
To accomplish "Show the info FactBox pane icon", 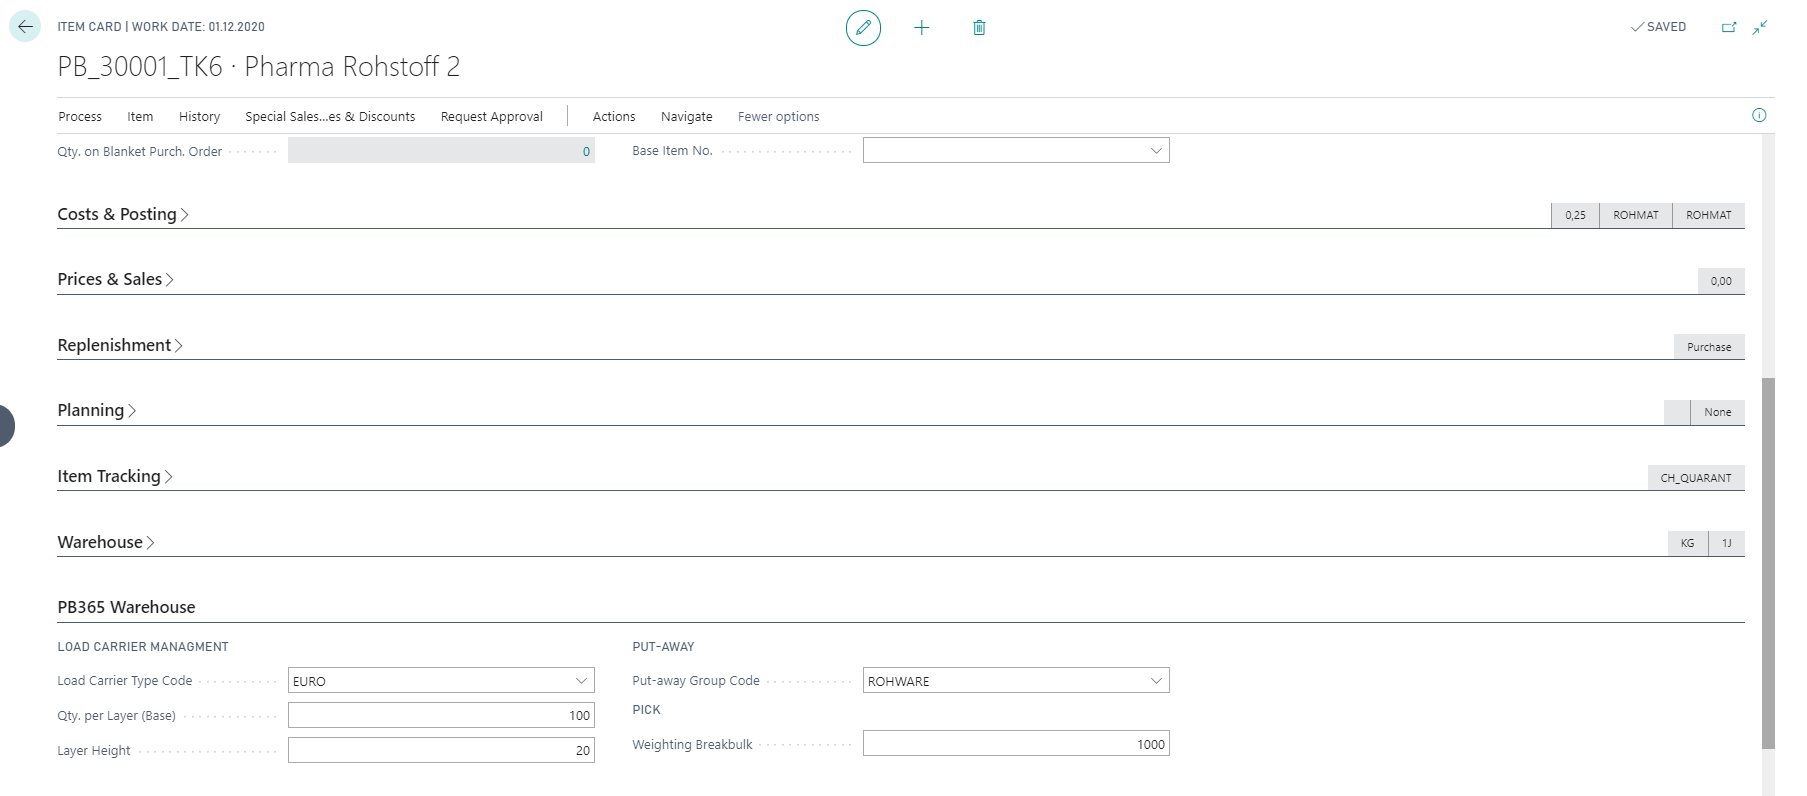I will point(1759,115).
